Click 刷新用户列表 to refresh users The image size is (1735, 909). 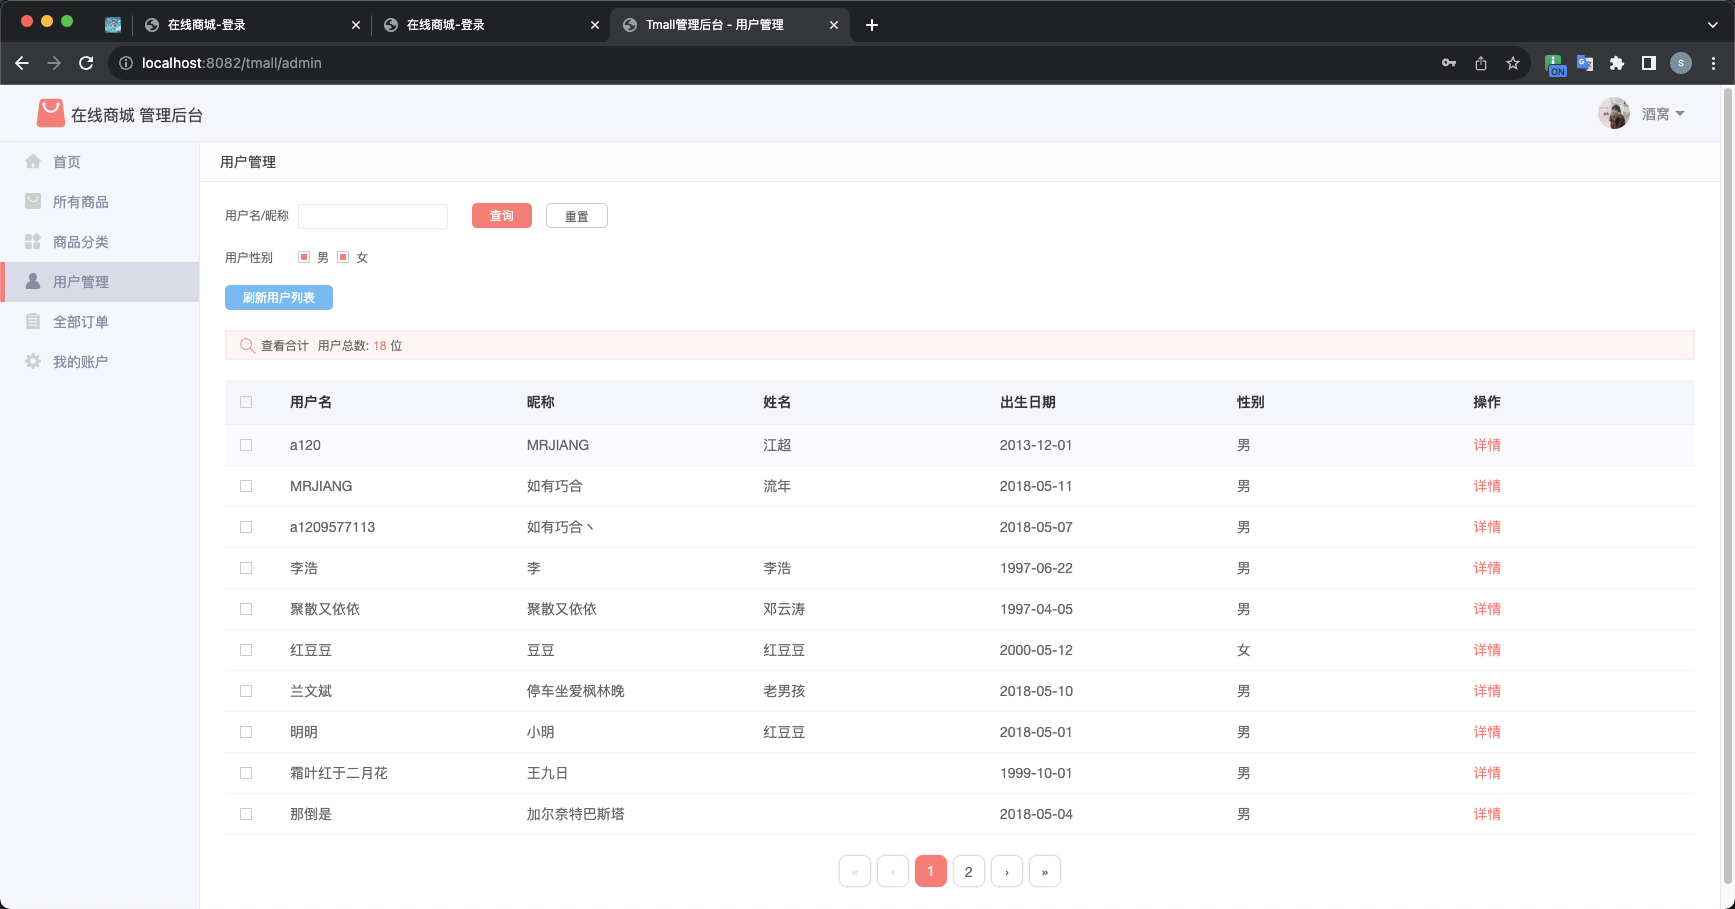click(x=279, y=297)
